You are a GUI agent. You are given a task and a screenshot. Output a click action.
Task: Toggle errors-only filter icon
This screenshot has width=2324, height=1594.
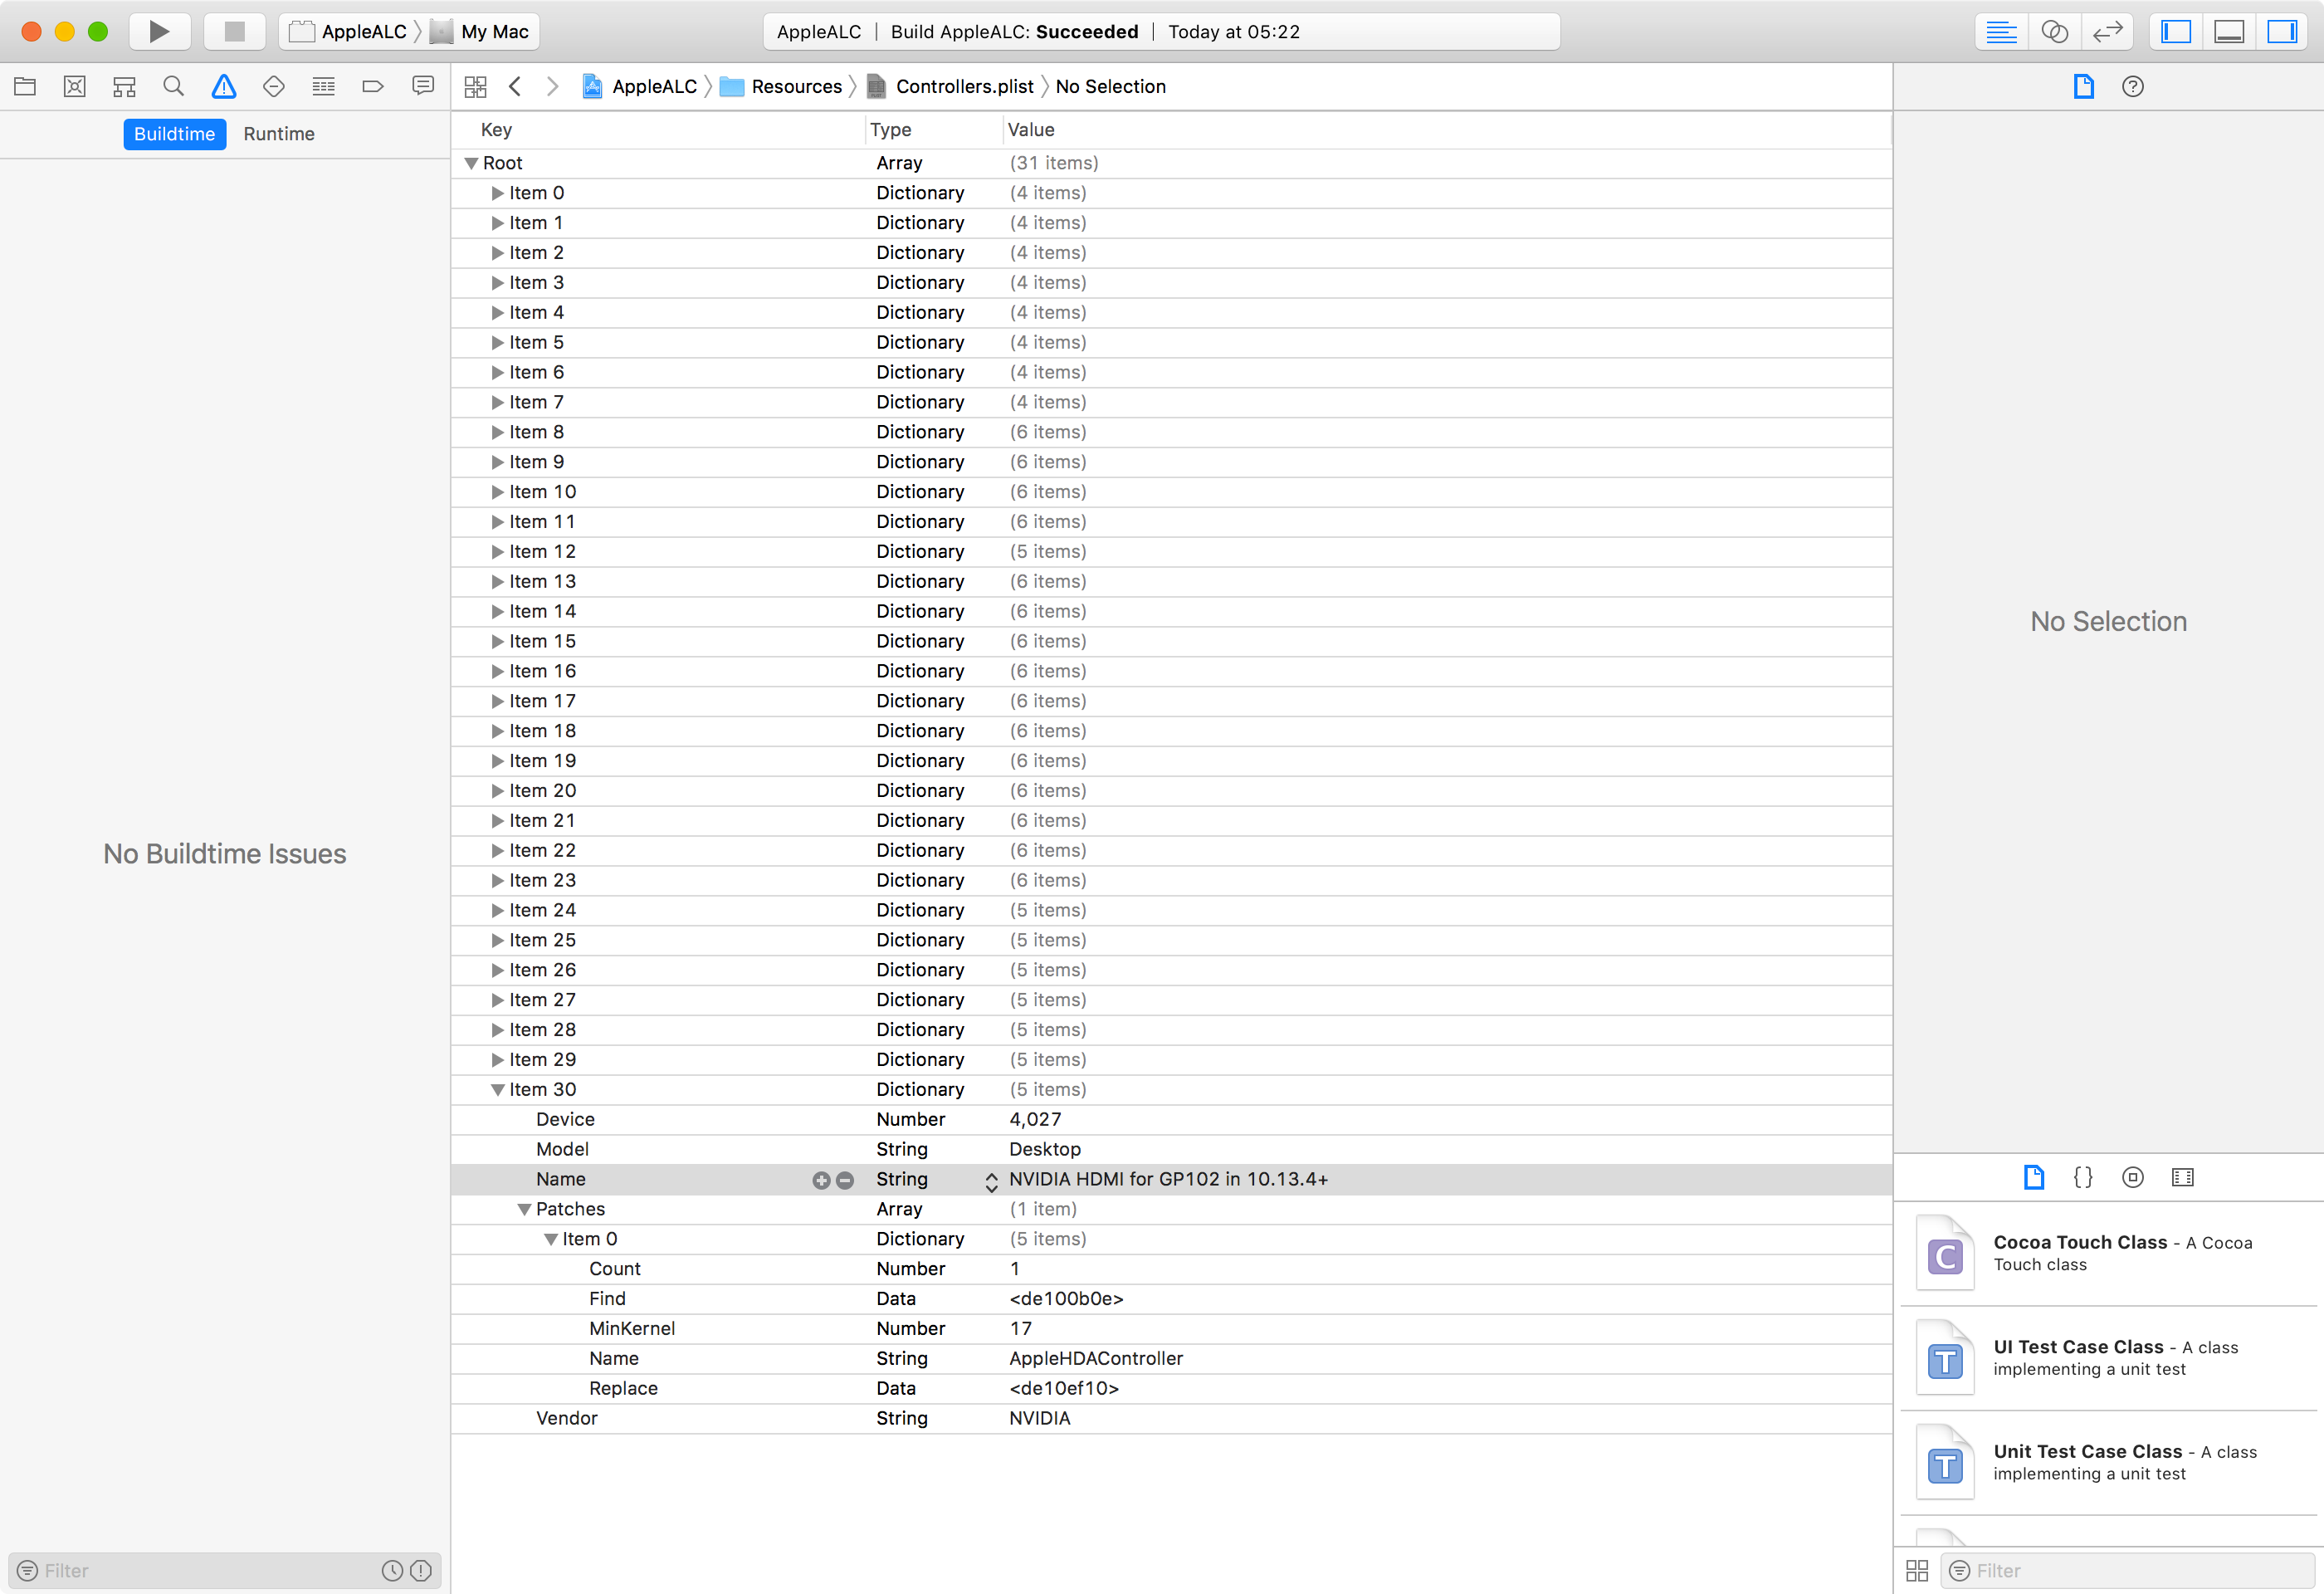coord(421,1571)
